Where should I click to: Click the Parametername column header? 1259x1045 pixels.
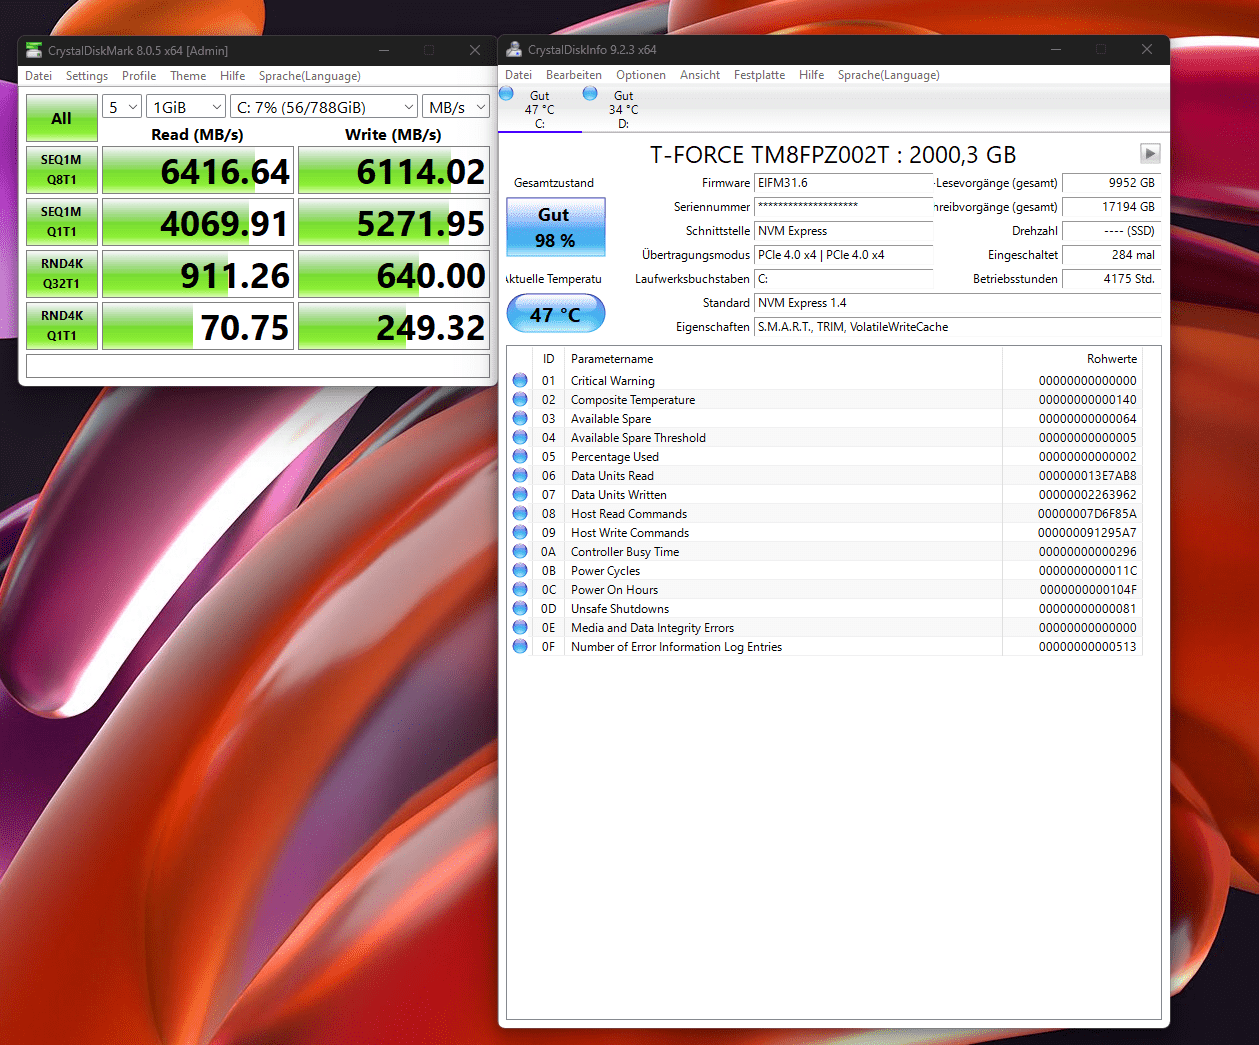[784, 359]
